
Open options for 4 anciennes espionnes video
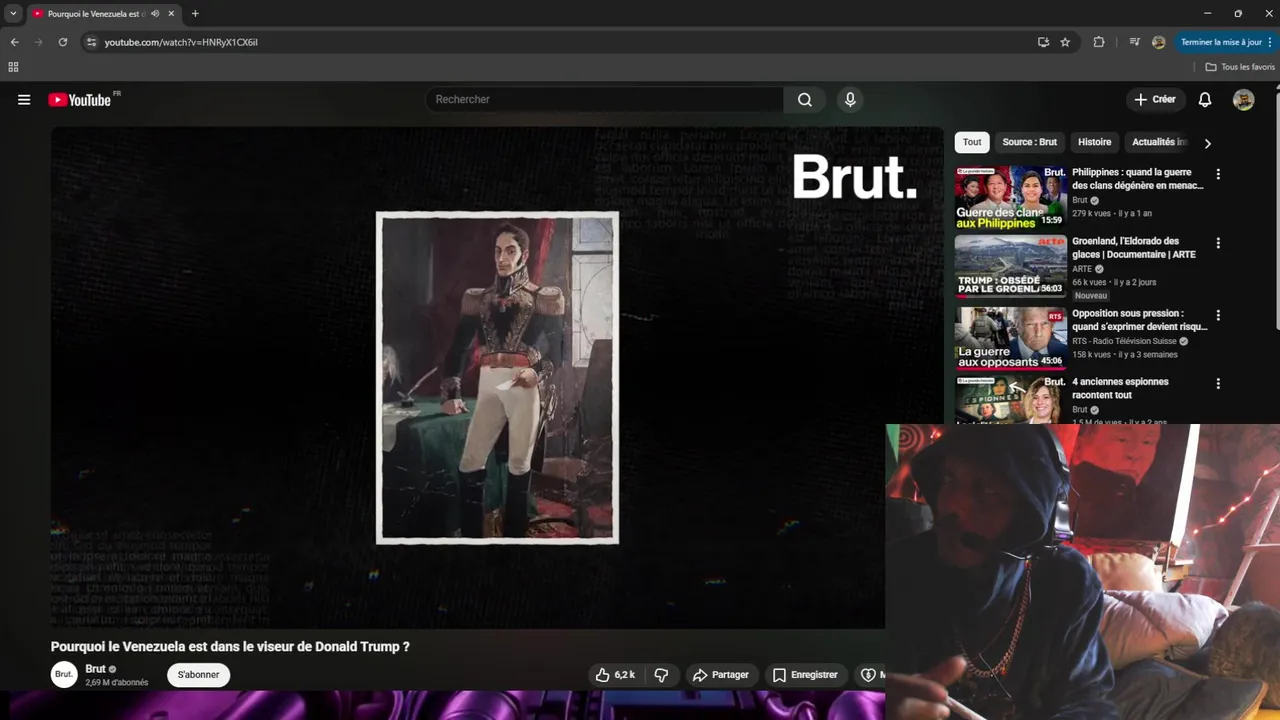[1218, 384]
